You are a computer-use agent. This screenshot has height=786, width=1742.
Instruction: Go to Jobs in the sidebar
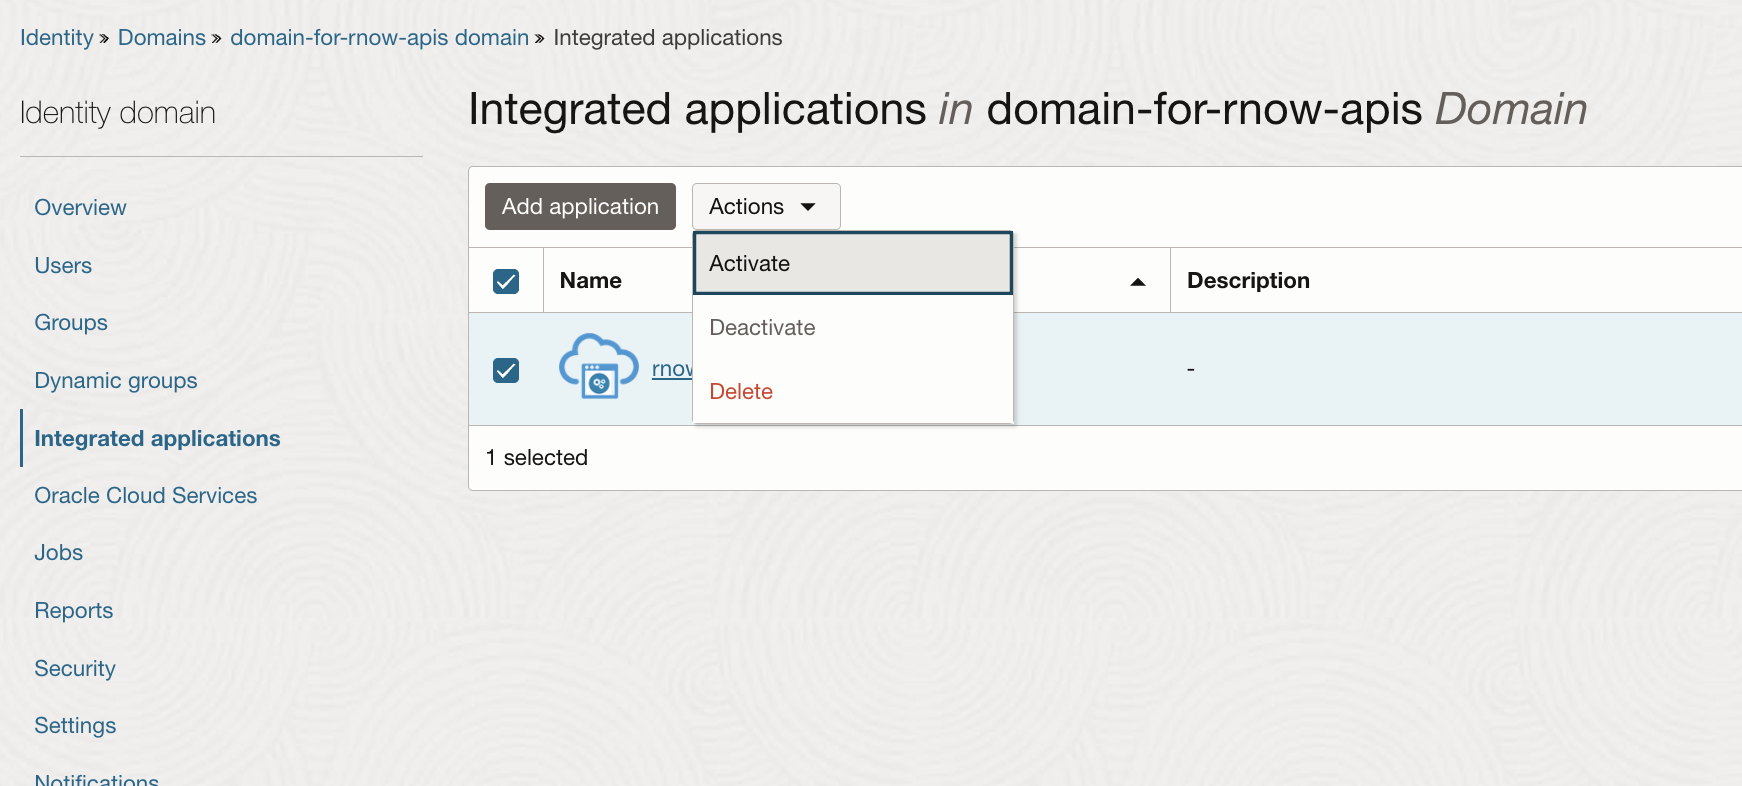tap(59, 553)
